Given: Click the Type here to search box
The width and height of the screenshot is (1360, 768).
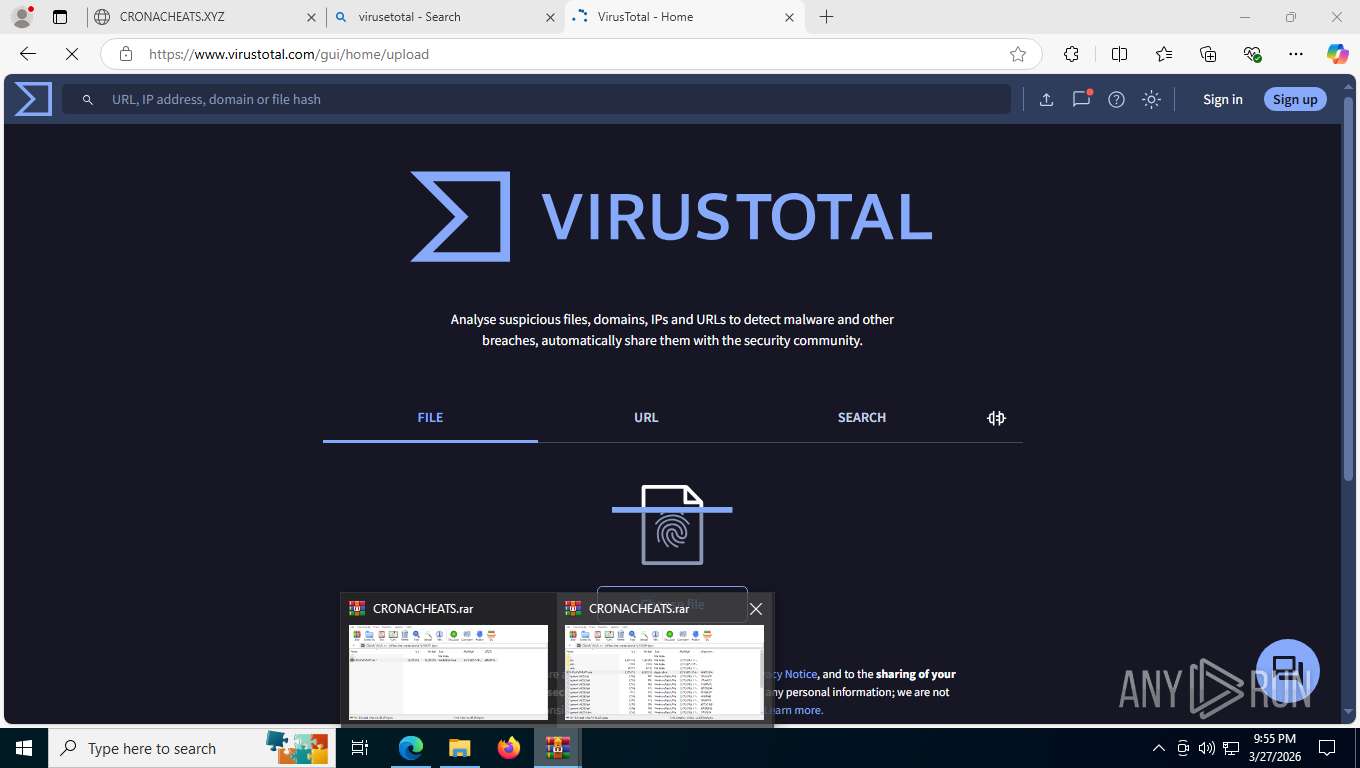Looking at the screenshot, I should [190, 748].
